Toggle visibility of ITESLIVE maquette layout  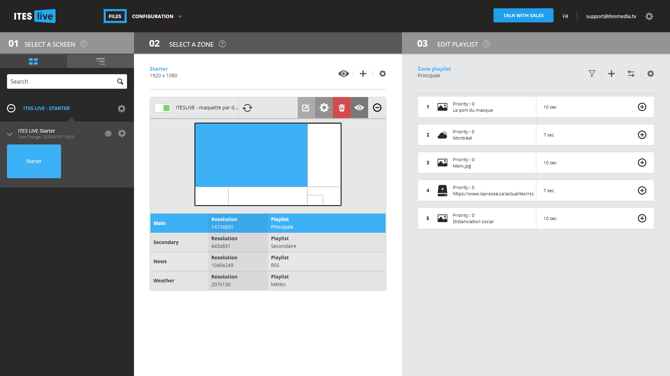tap(359, 108)
